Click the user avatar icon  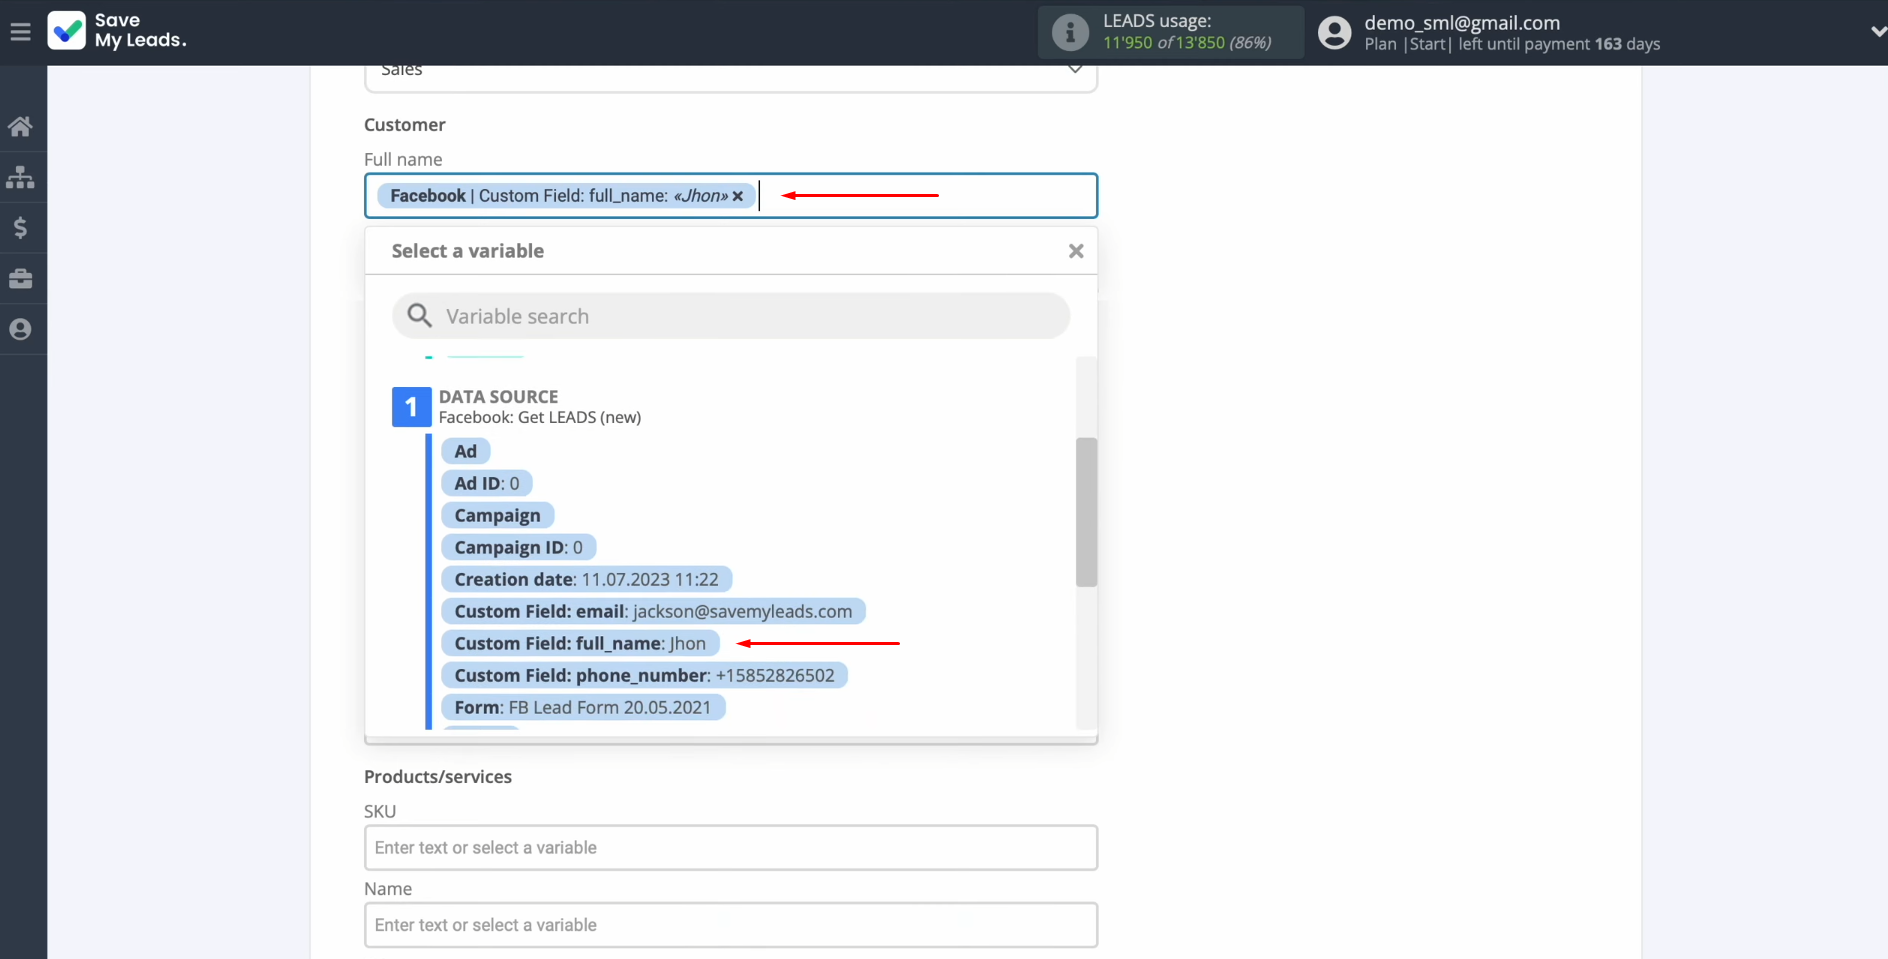(x=1334, y=32)
